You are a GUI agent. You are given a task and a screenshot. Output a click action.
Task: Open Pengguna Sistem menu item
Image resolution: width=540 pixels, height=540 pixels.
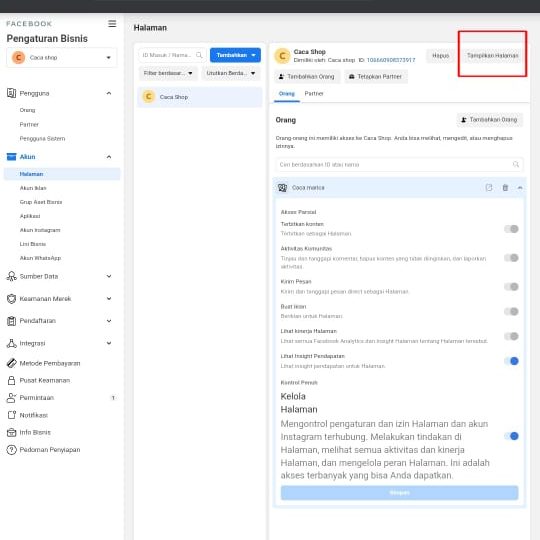tap(42, 138)
